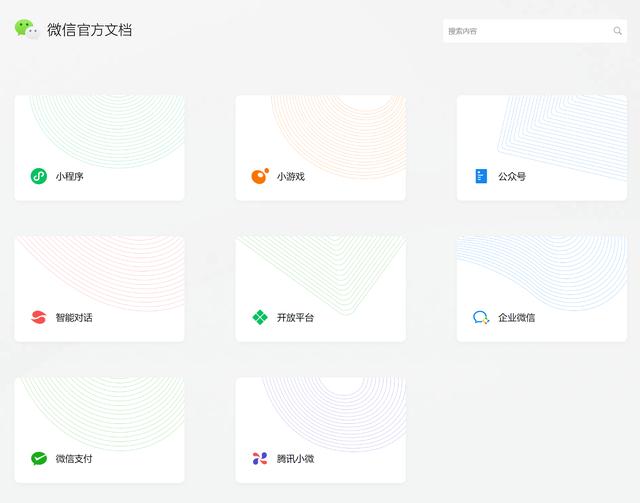Open the 小游戏 label link
The width and height of the screenshot is (640, 503).
click(291, 176)
